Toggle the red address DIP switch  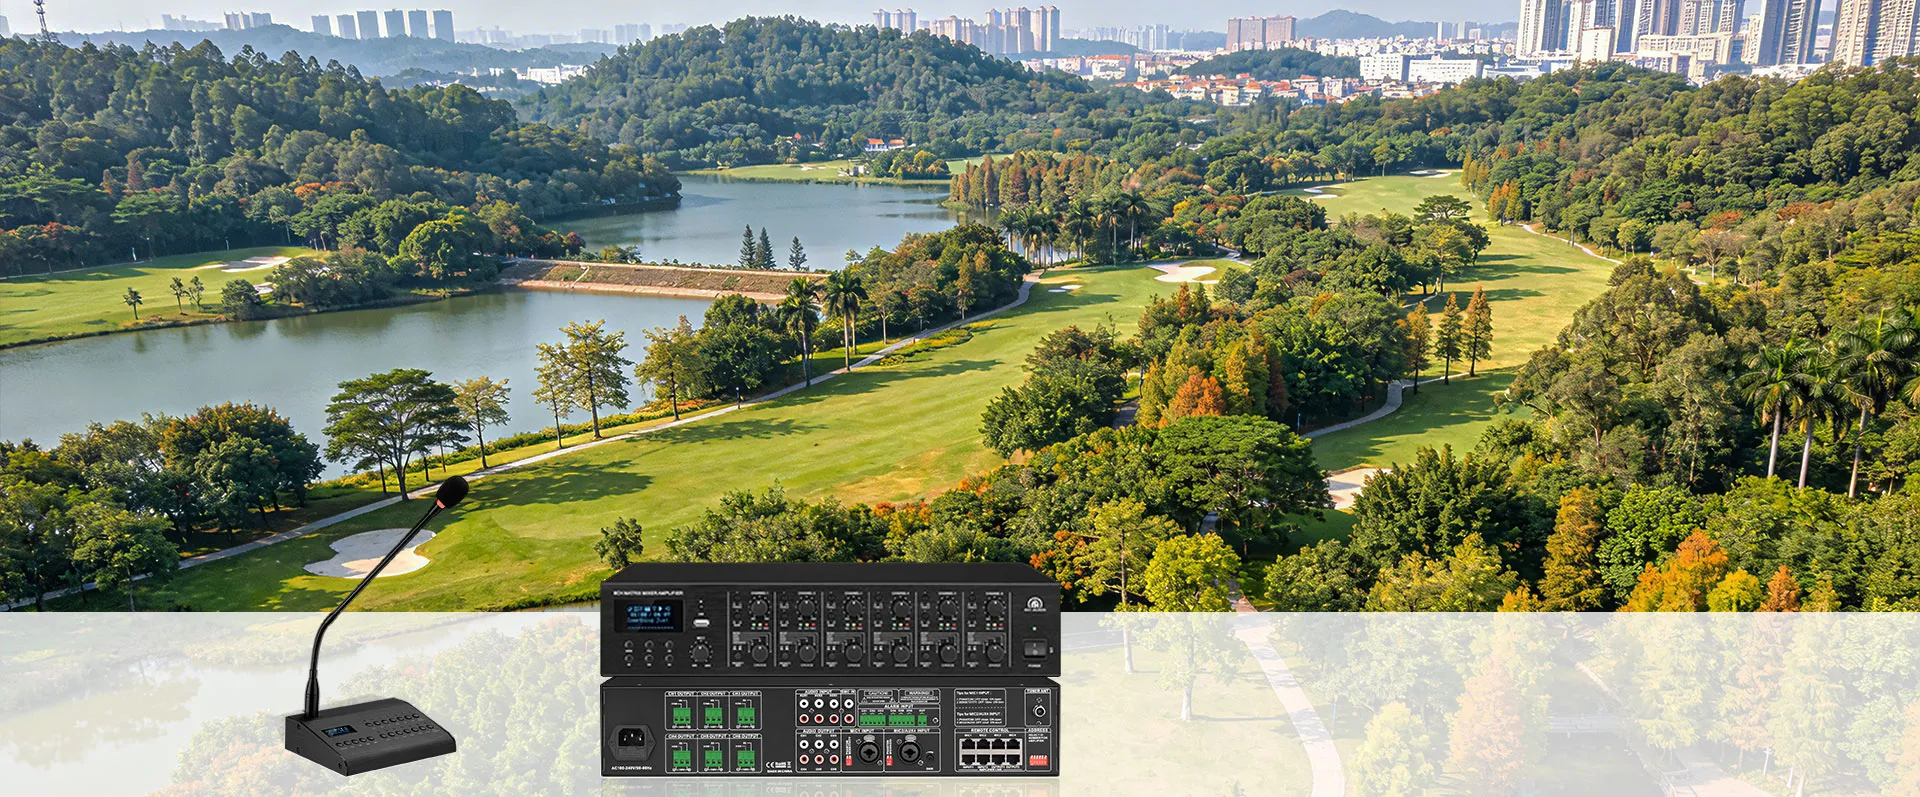1038,761
